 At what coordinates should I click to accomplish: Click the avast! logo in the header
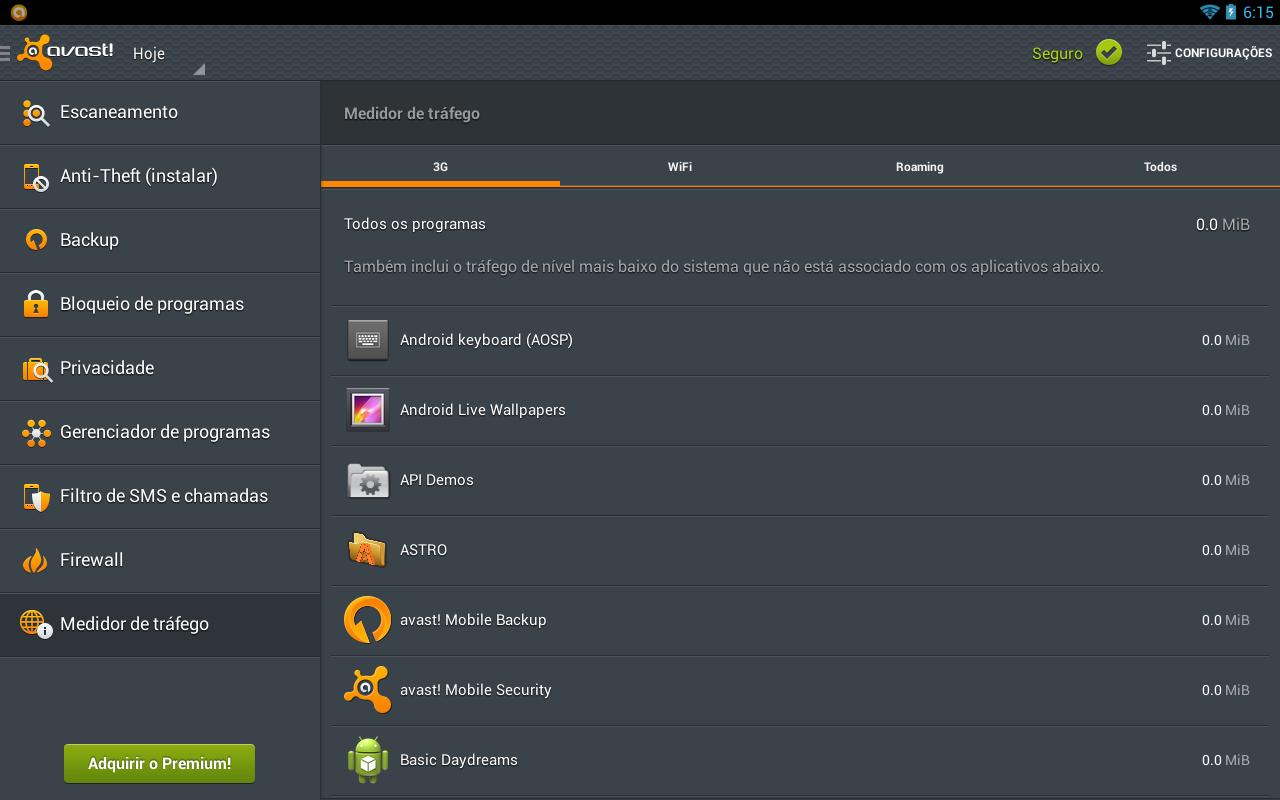[x=65, y=51]
